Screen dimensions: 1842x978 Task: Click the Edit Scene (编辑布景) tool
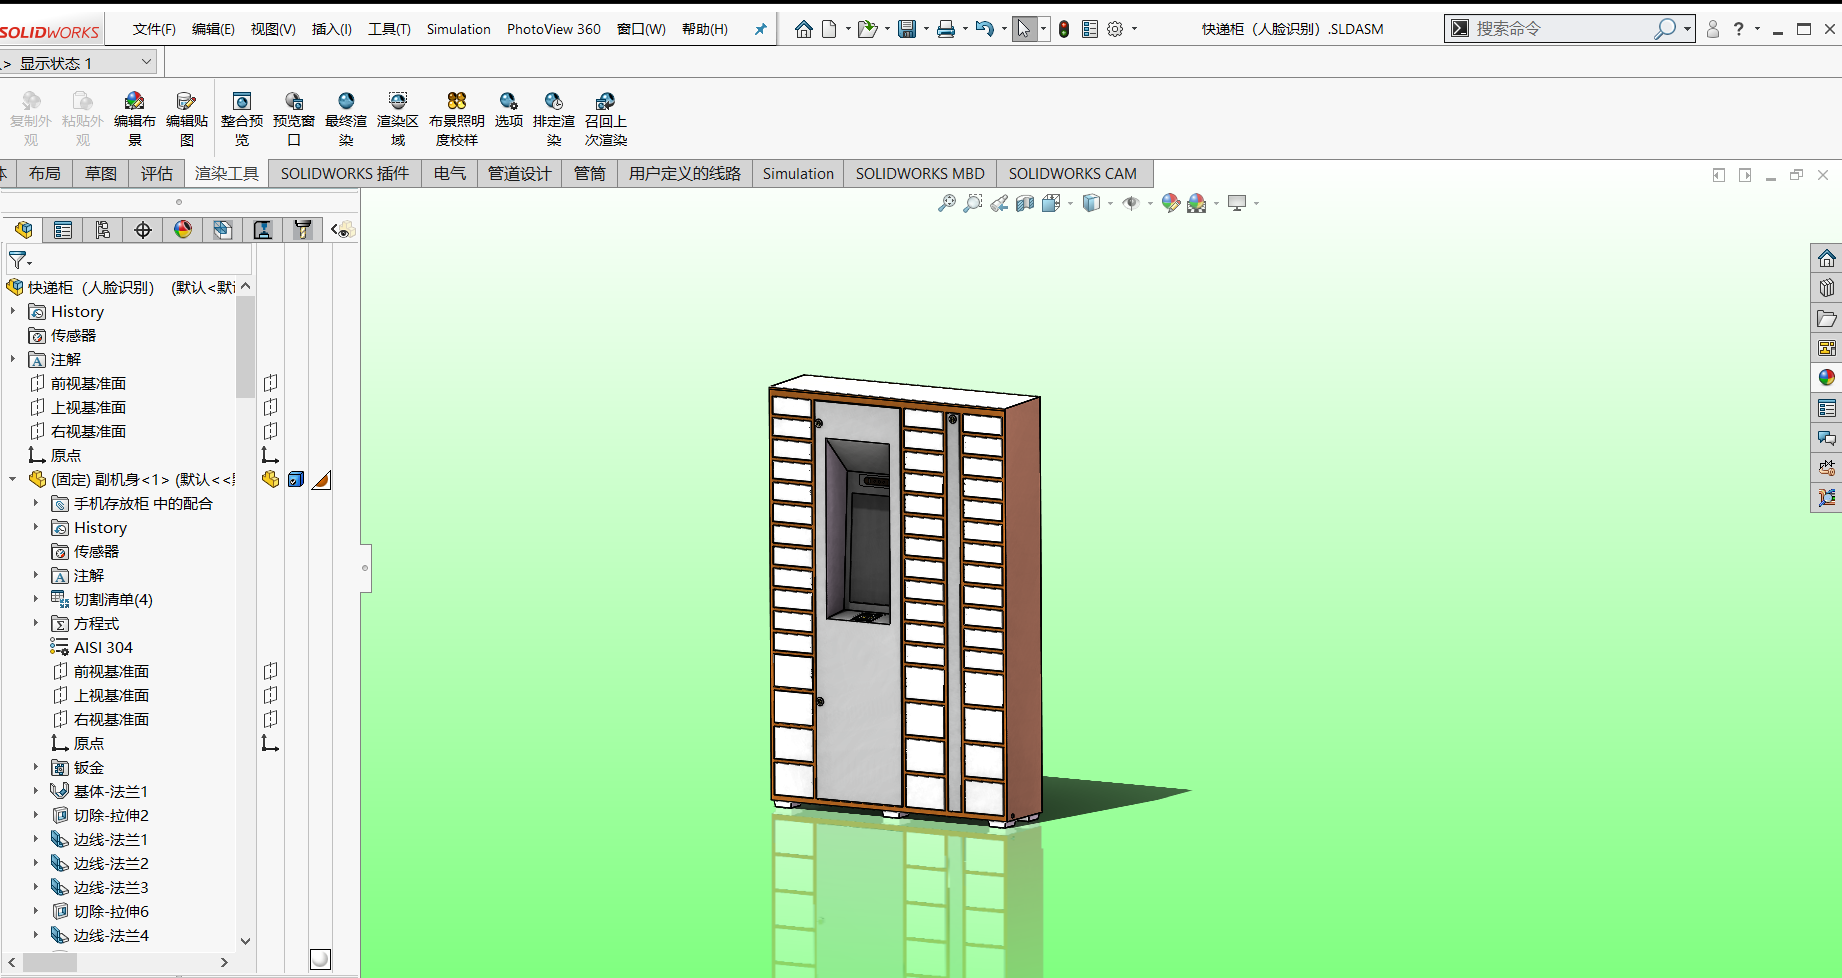[x=134, y=119]
